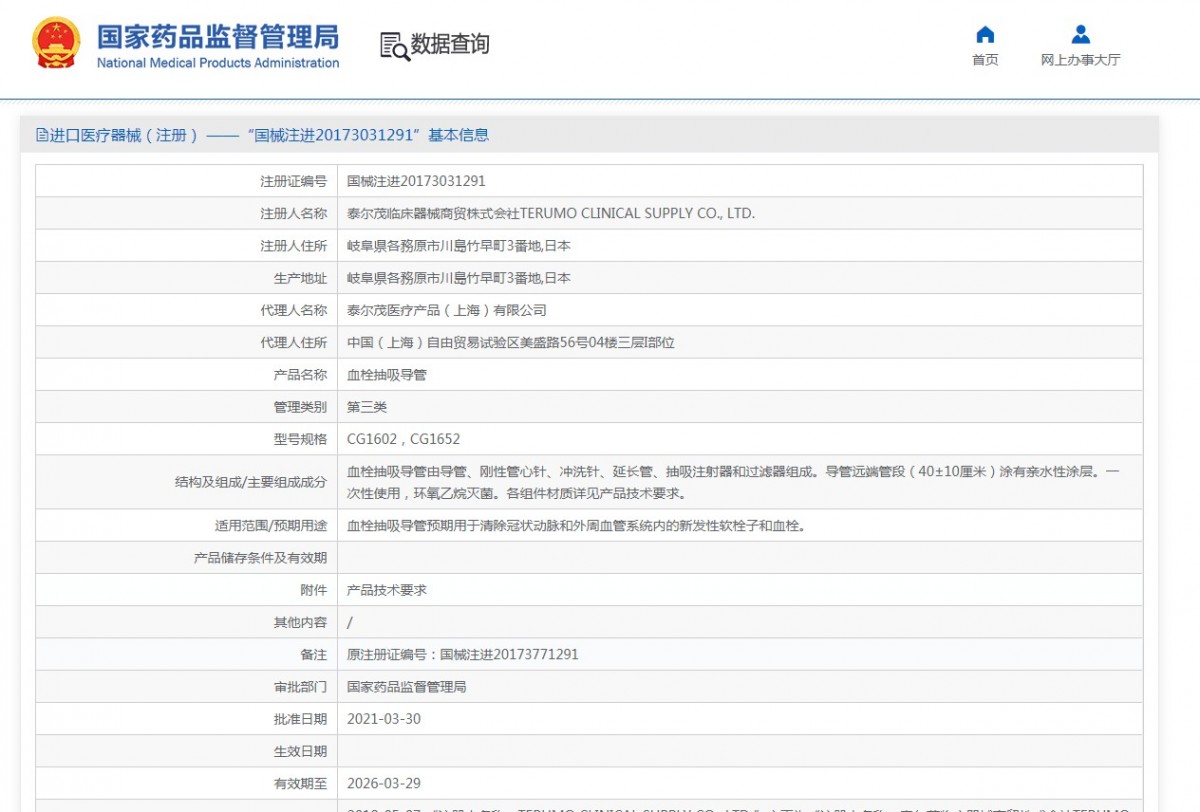
Task: Click the 审批部门 label cell
Action: tap(187, 687)
